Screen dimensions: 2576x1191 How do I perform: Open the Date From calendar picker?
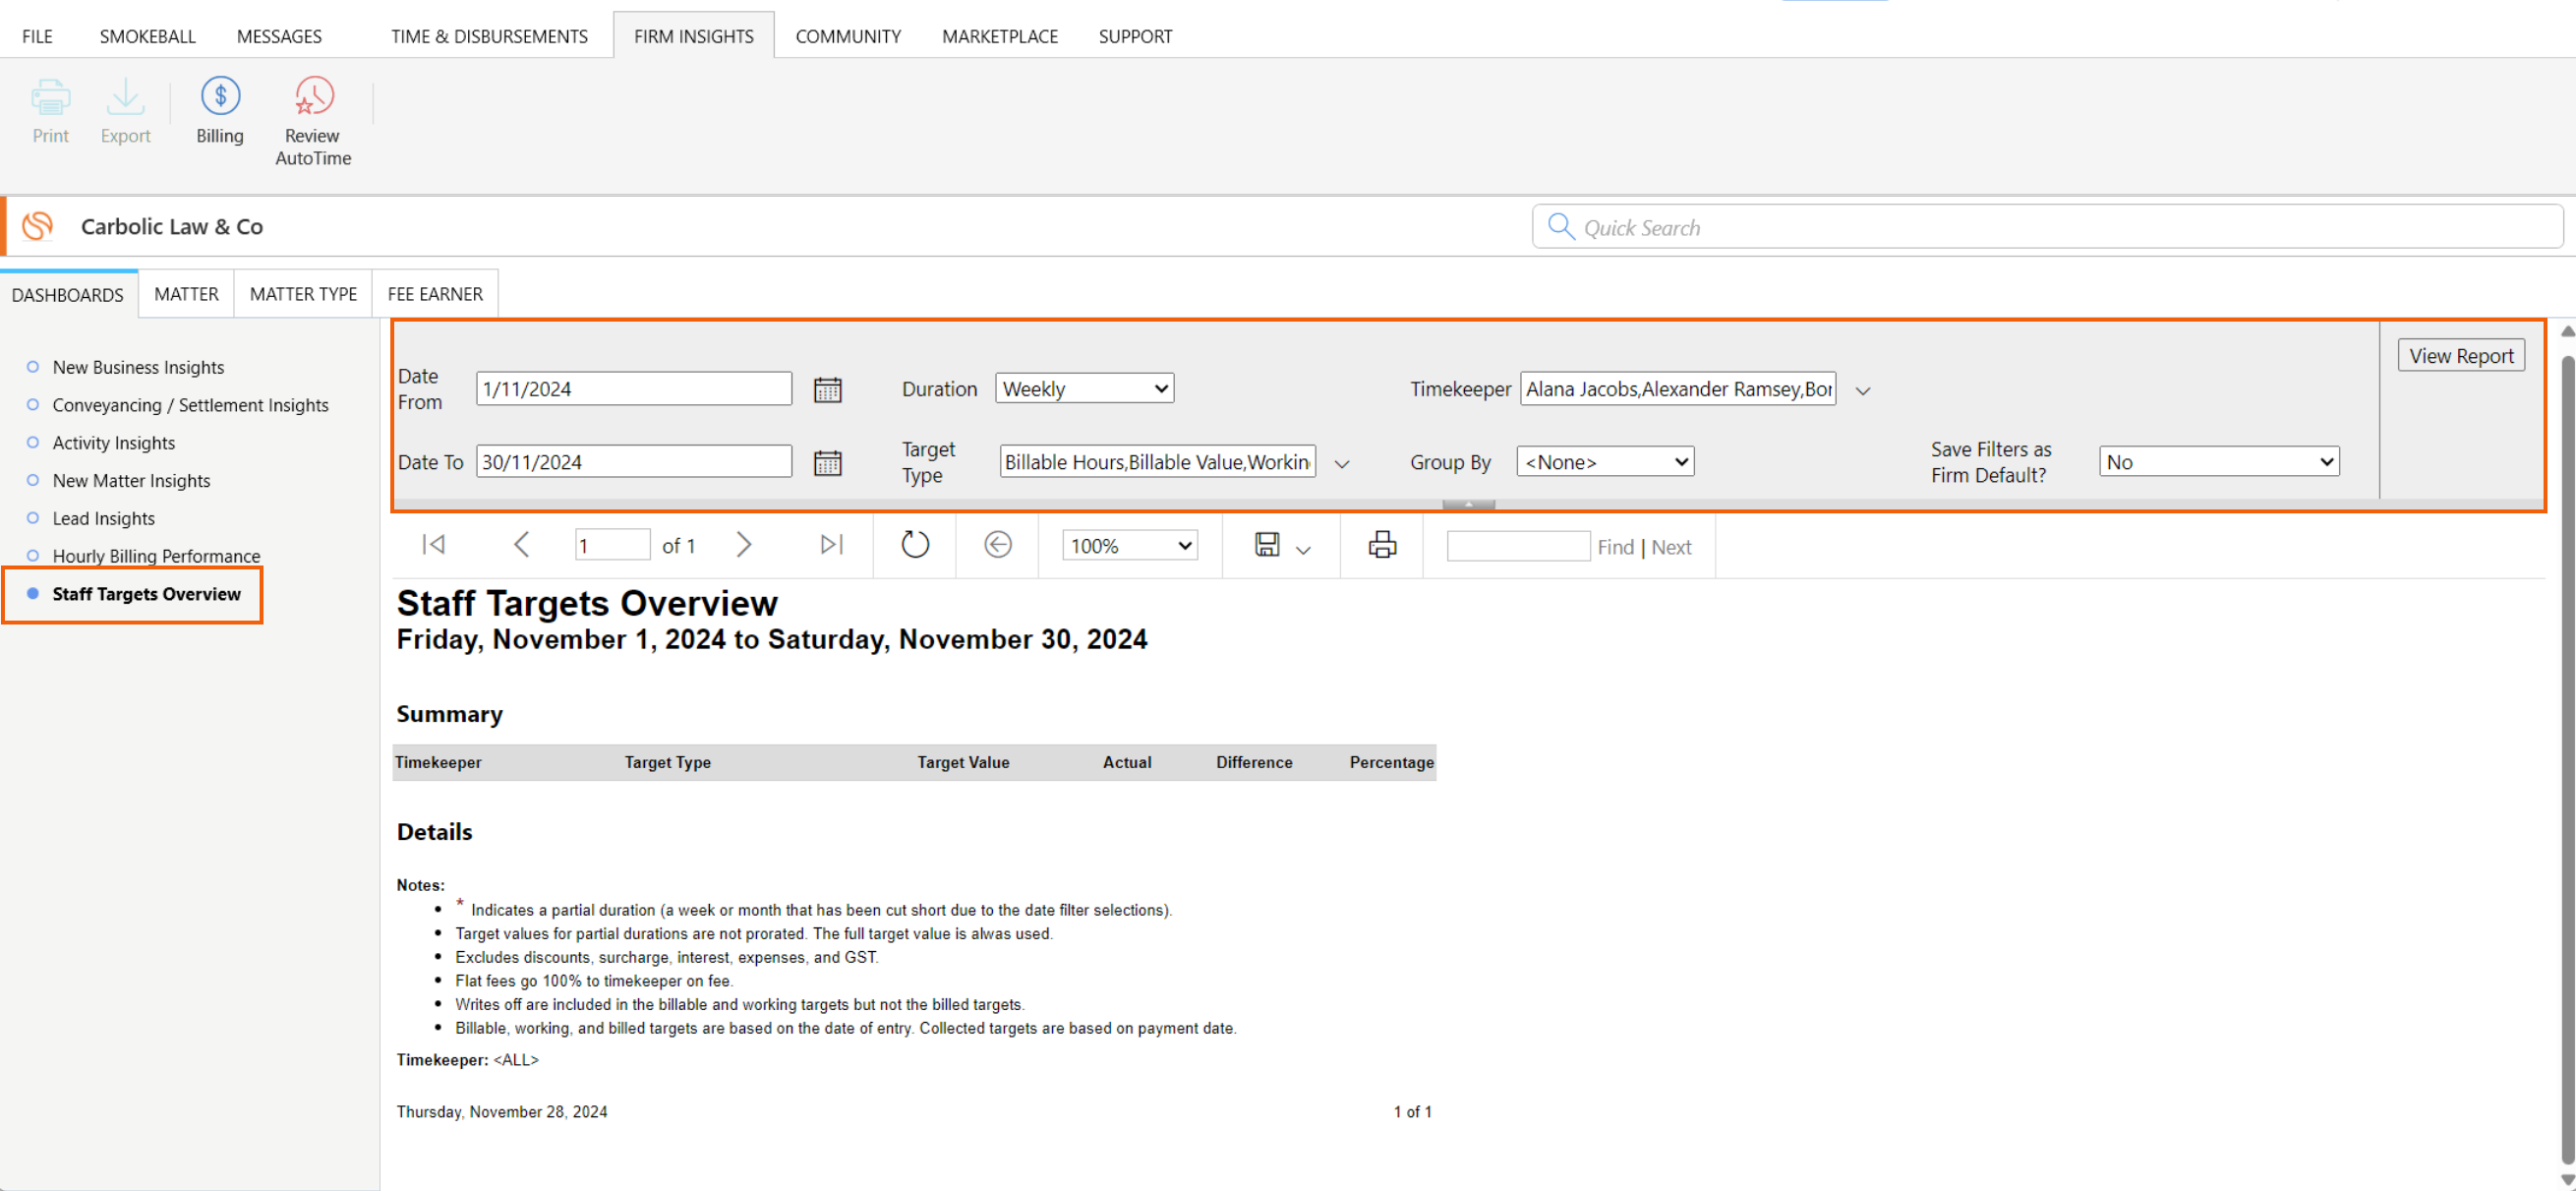coord(827,389)
